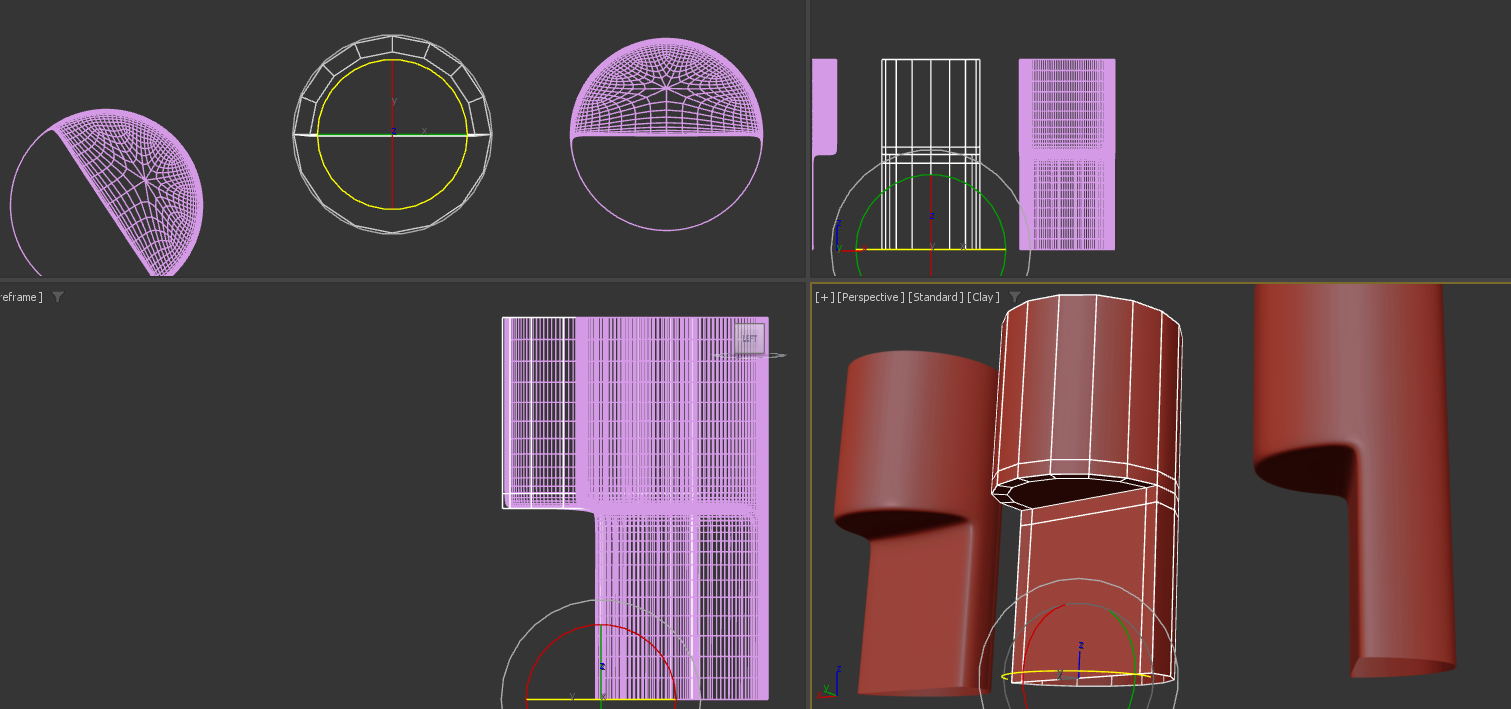Click the filter icon in Perspective viewport
This screenshot has width=1511, height=709.
coord(1015,297)
